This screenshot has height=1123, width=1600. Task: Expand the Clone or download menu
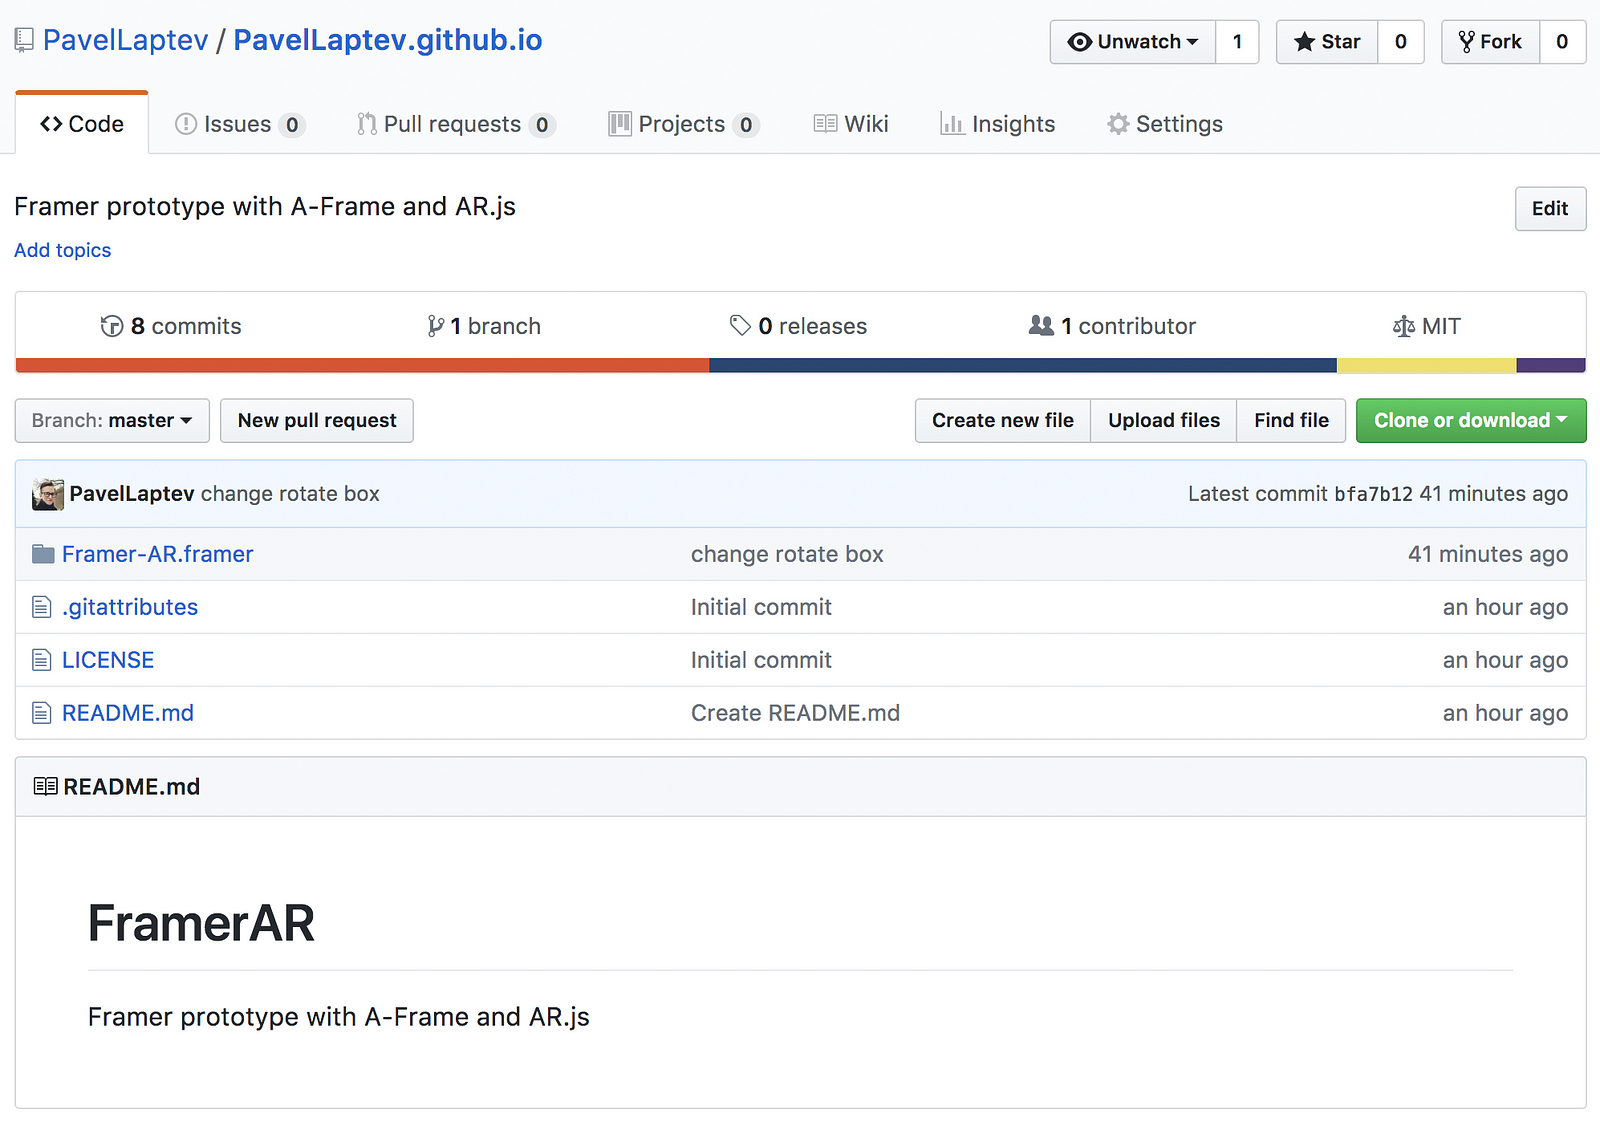(1471, 421)
